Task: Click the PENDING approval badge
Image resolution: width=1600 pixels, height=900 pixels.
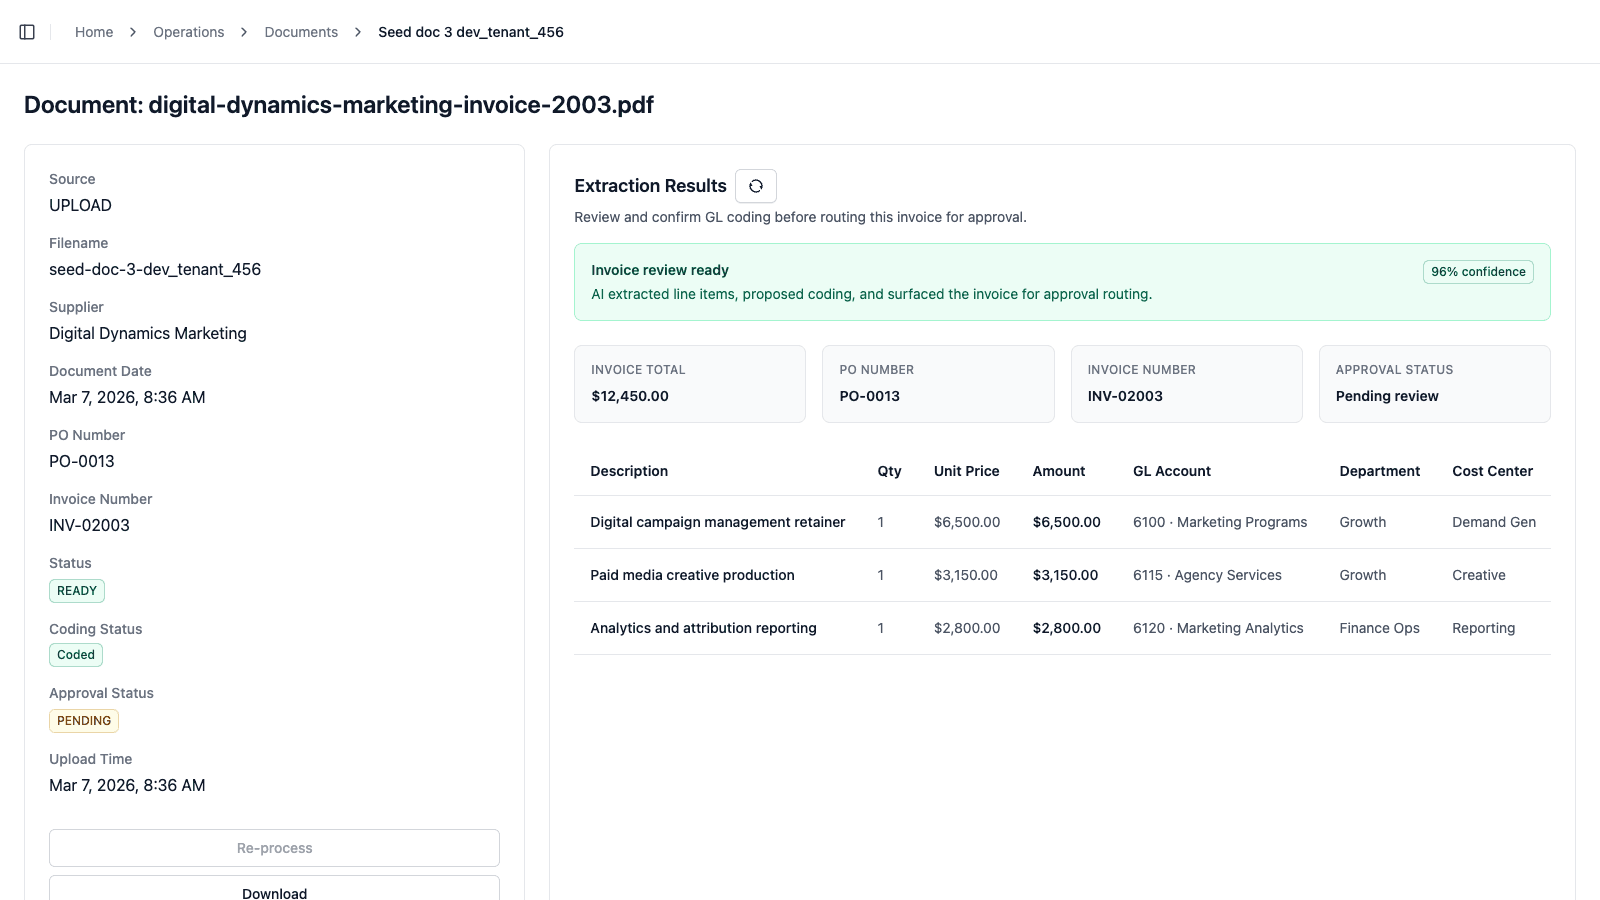Action: [83, 720]
